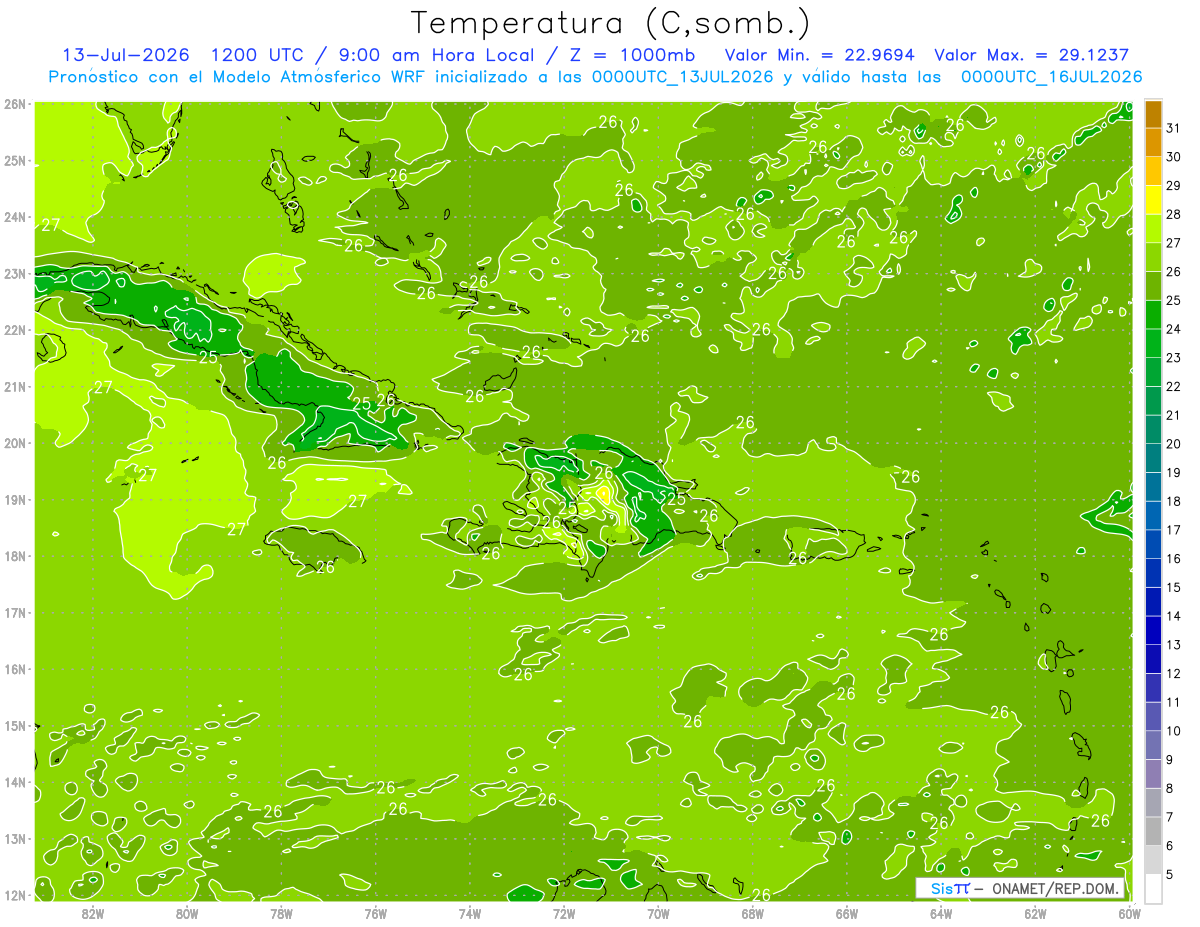Click the yellow swatch between 28 and 29
1200x927 pixels.
[x=1153, y=200]
